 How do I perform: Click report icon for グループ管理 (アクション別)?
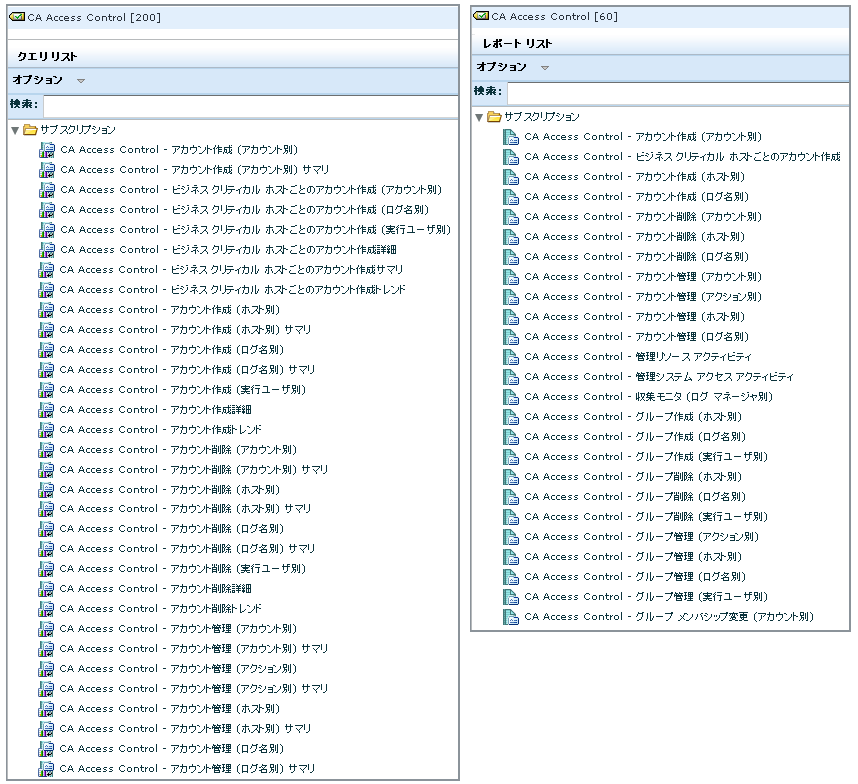point(511,537)
